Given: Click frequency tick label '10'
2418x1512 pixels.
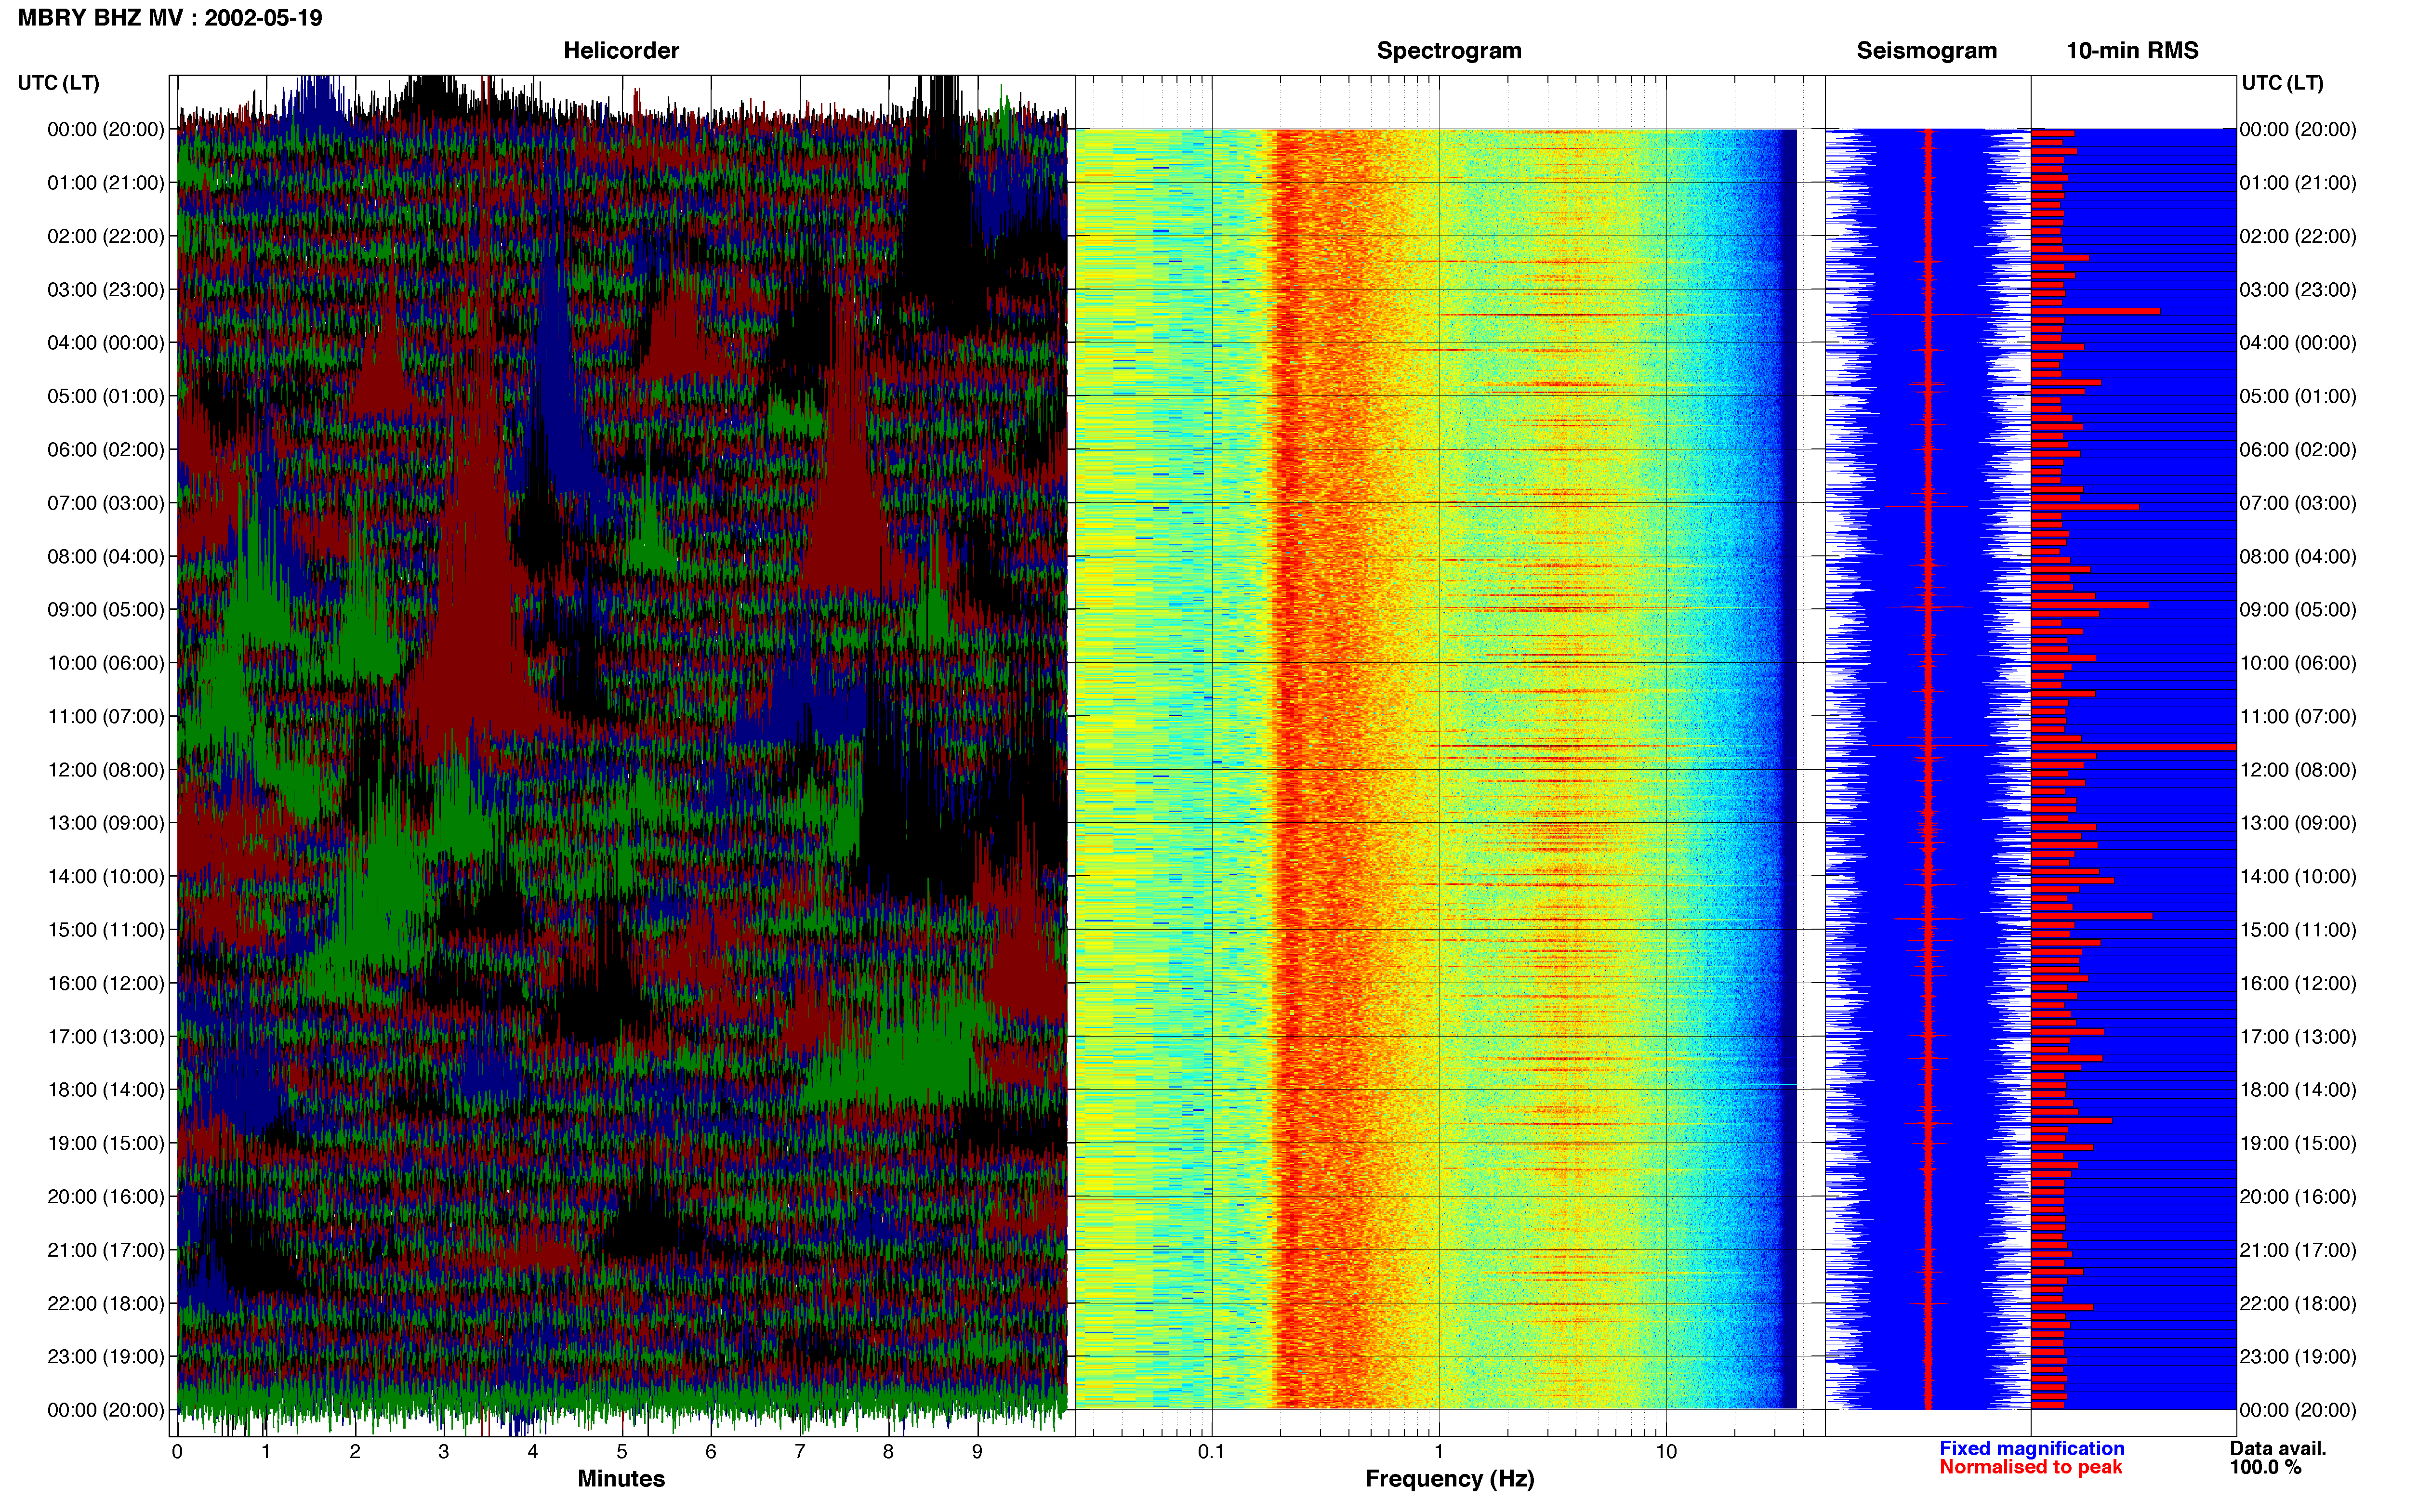Looking at the screenshot, I should (1666, 1452).
